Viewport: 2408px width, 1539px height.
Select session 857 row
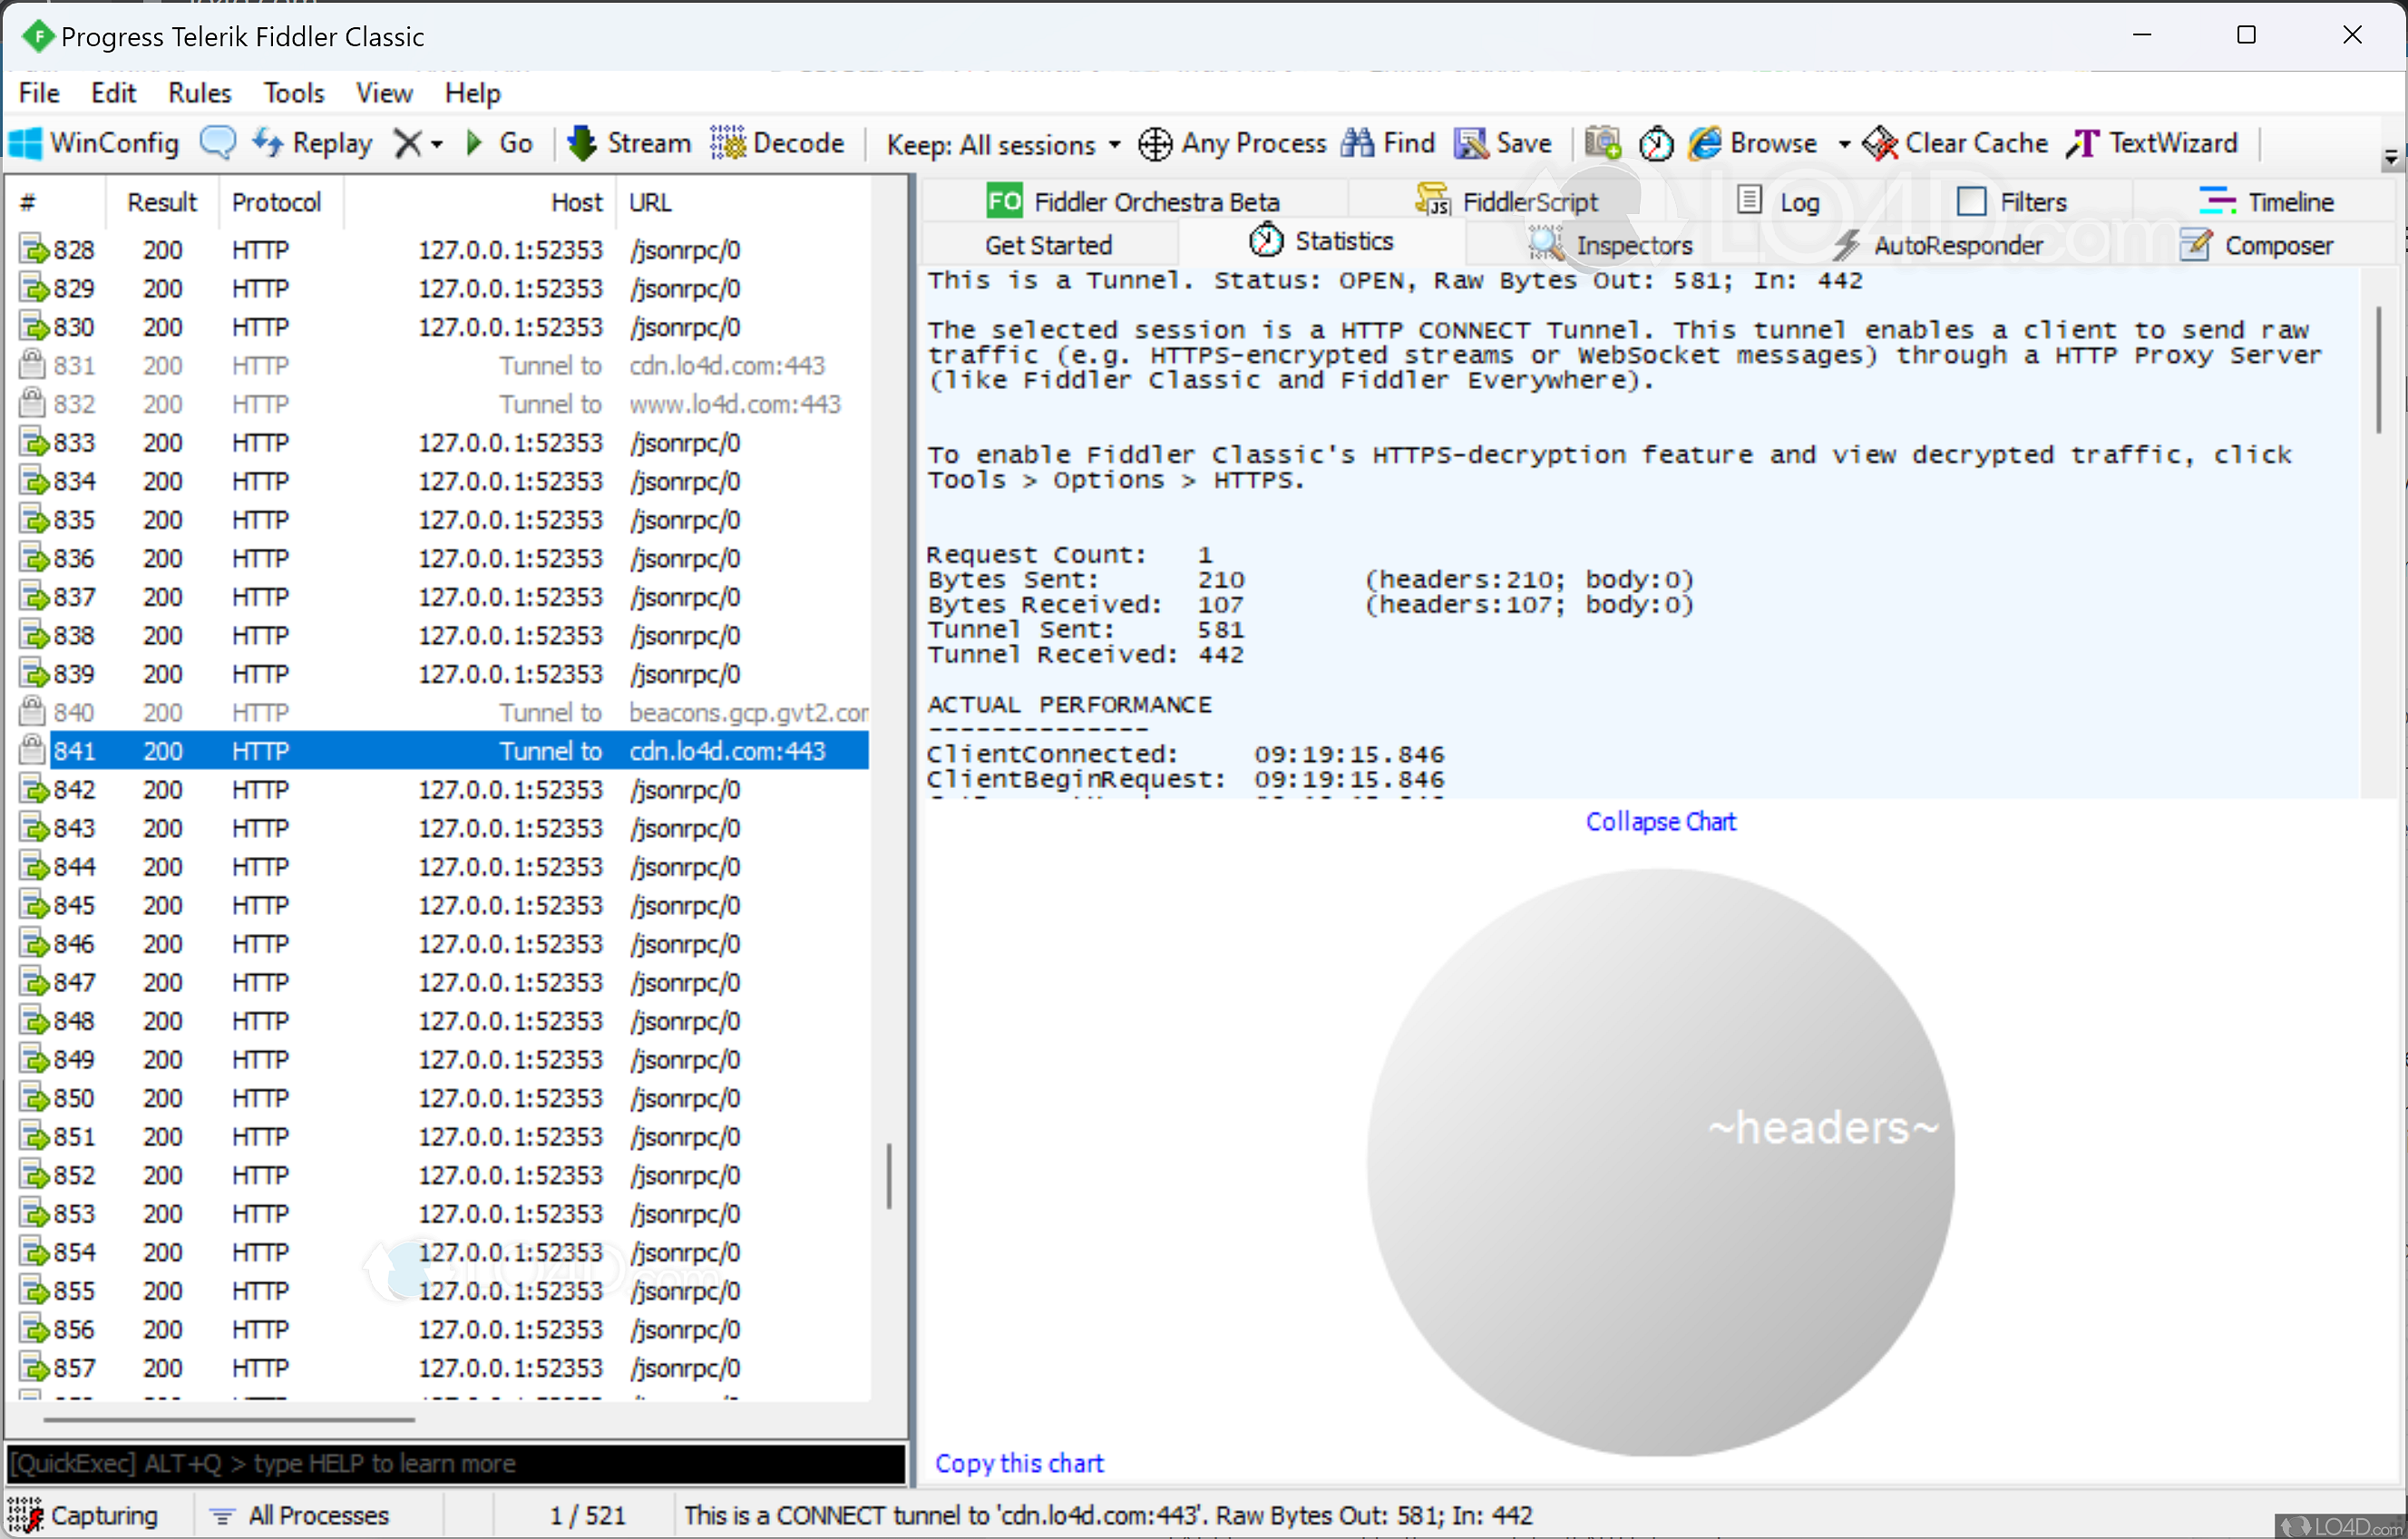tap(443, 1368)
